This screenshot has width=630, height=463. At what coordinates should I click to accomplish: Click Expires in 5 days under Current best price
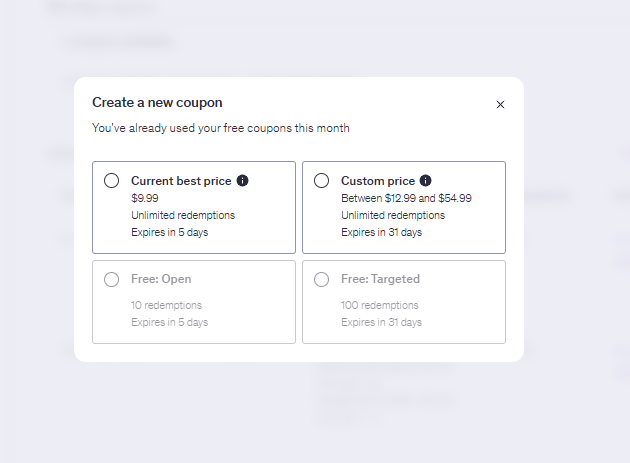coord(170,232)
